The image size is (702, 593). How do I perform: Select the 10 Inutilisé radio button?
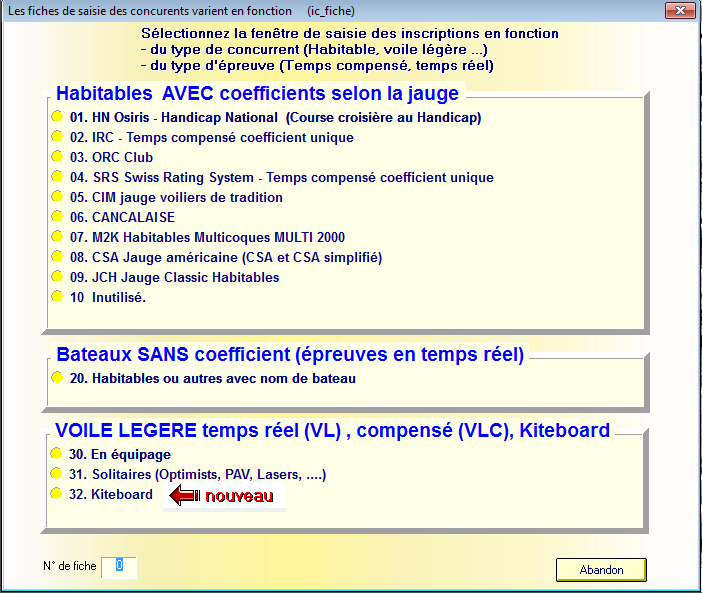tap(57, 296)
